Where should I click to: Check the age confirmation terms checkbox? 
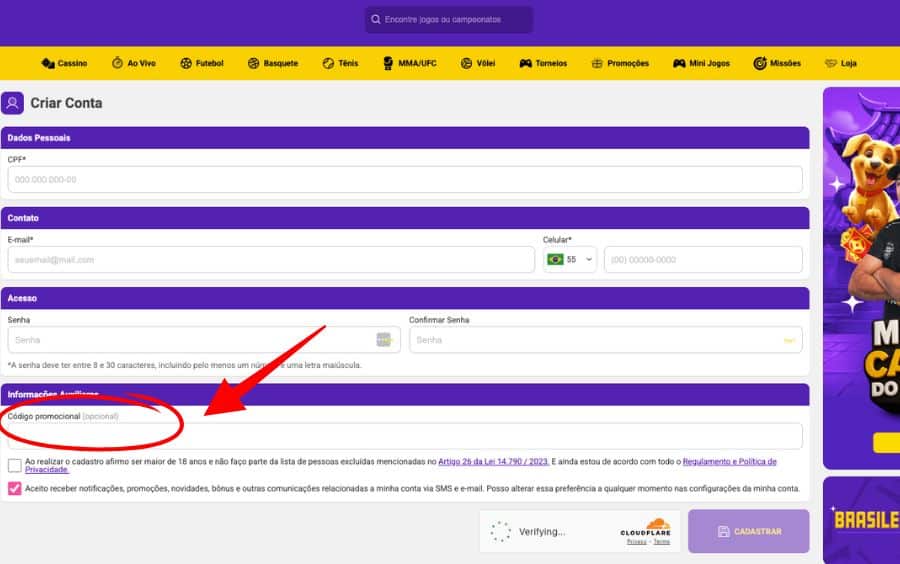14,465
